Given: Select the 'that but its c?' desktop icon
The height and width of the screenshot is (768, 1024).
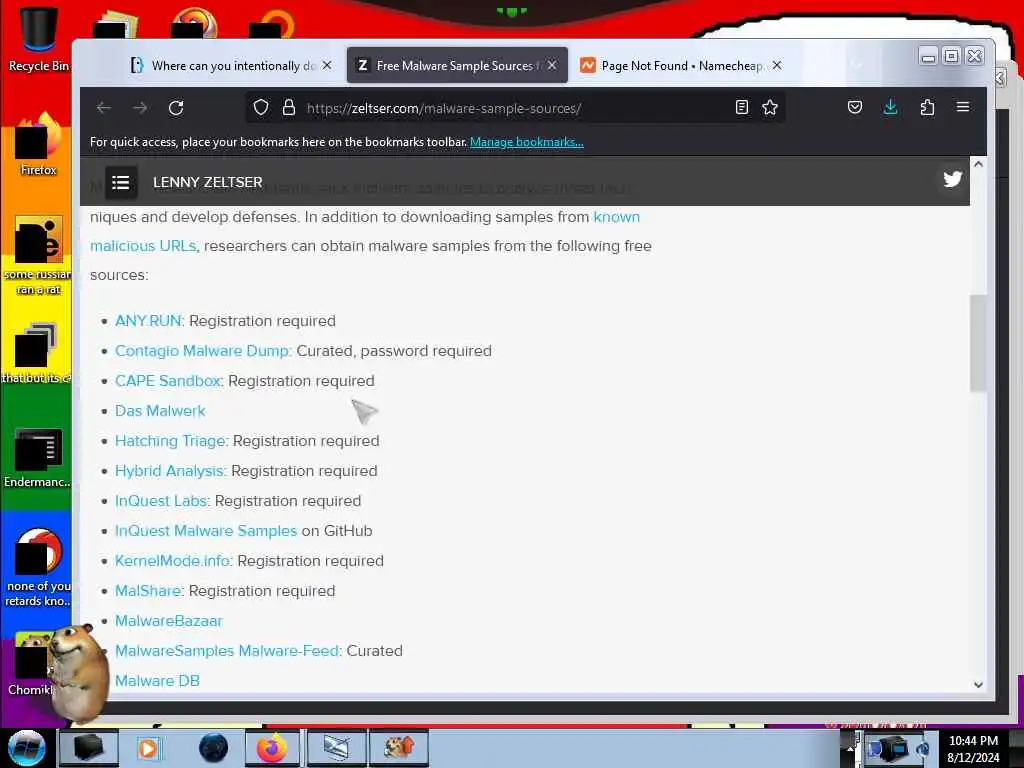Looking at the screenshot, I should pyautogui.click(x=37, y=353).
